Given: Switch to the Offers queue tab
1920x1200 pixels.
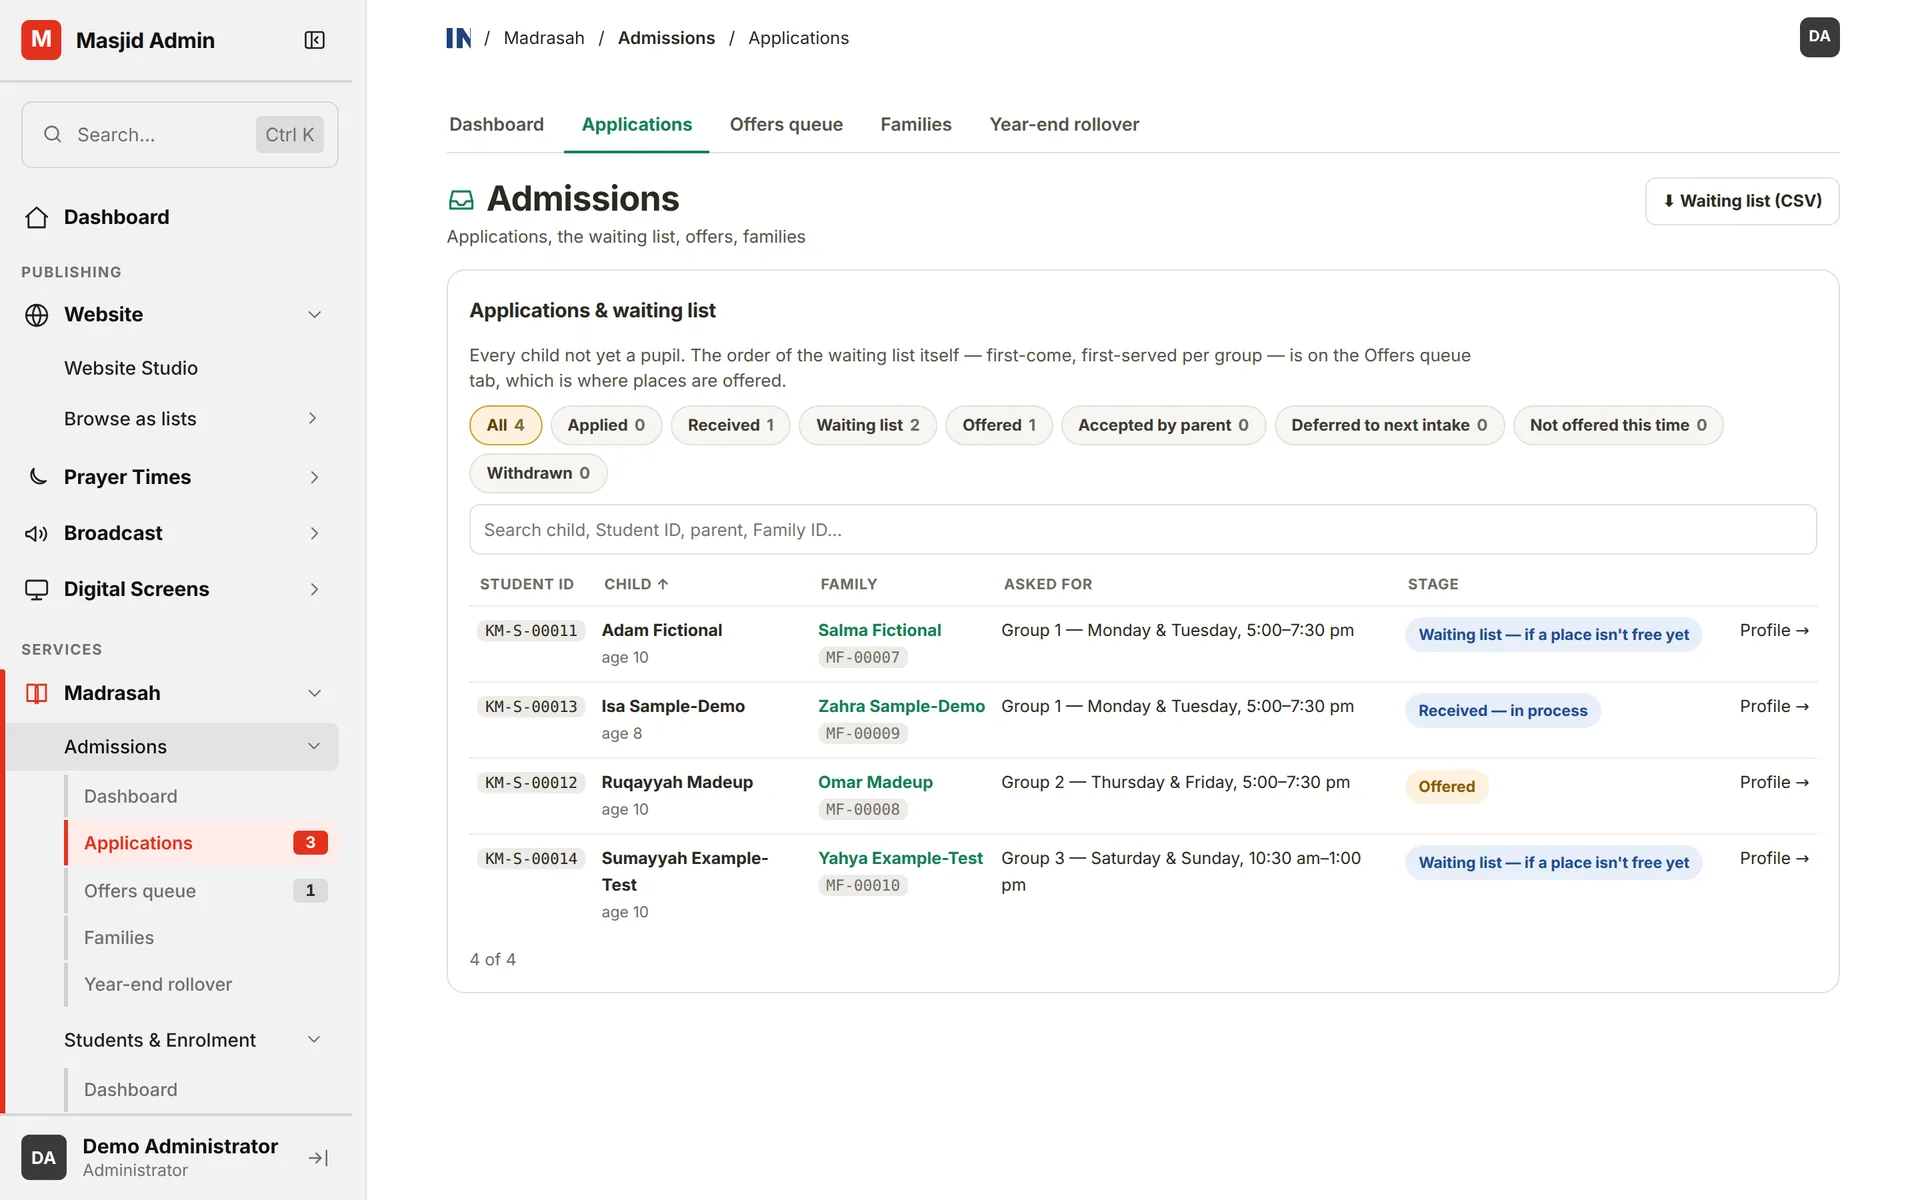Looking at the screenshot, I should coord(786,124).
